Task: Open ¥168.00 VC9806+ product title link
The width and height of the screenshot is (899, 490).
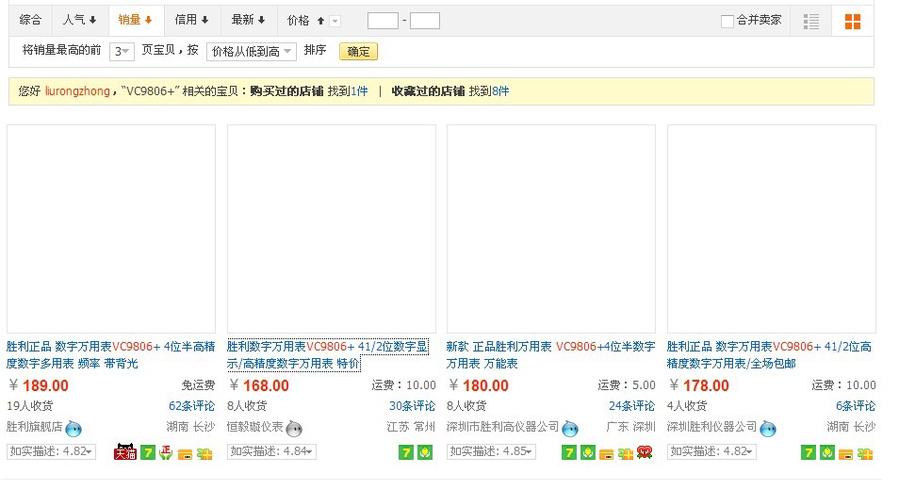Action: (327, 355)
